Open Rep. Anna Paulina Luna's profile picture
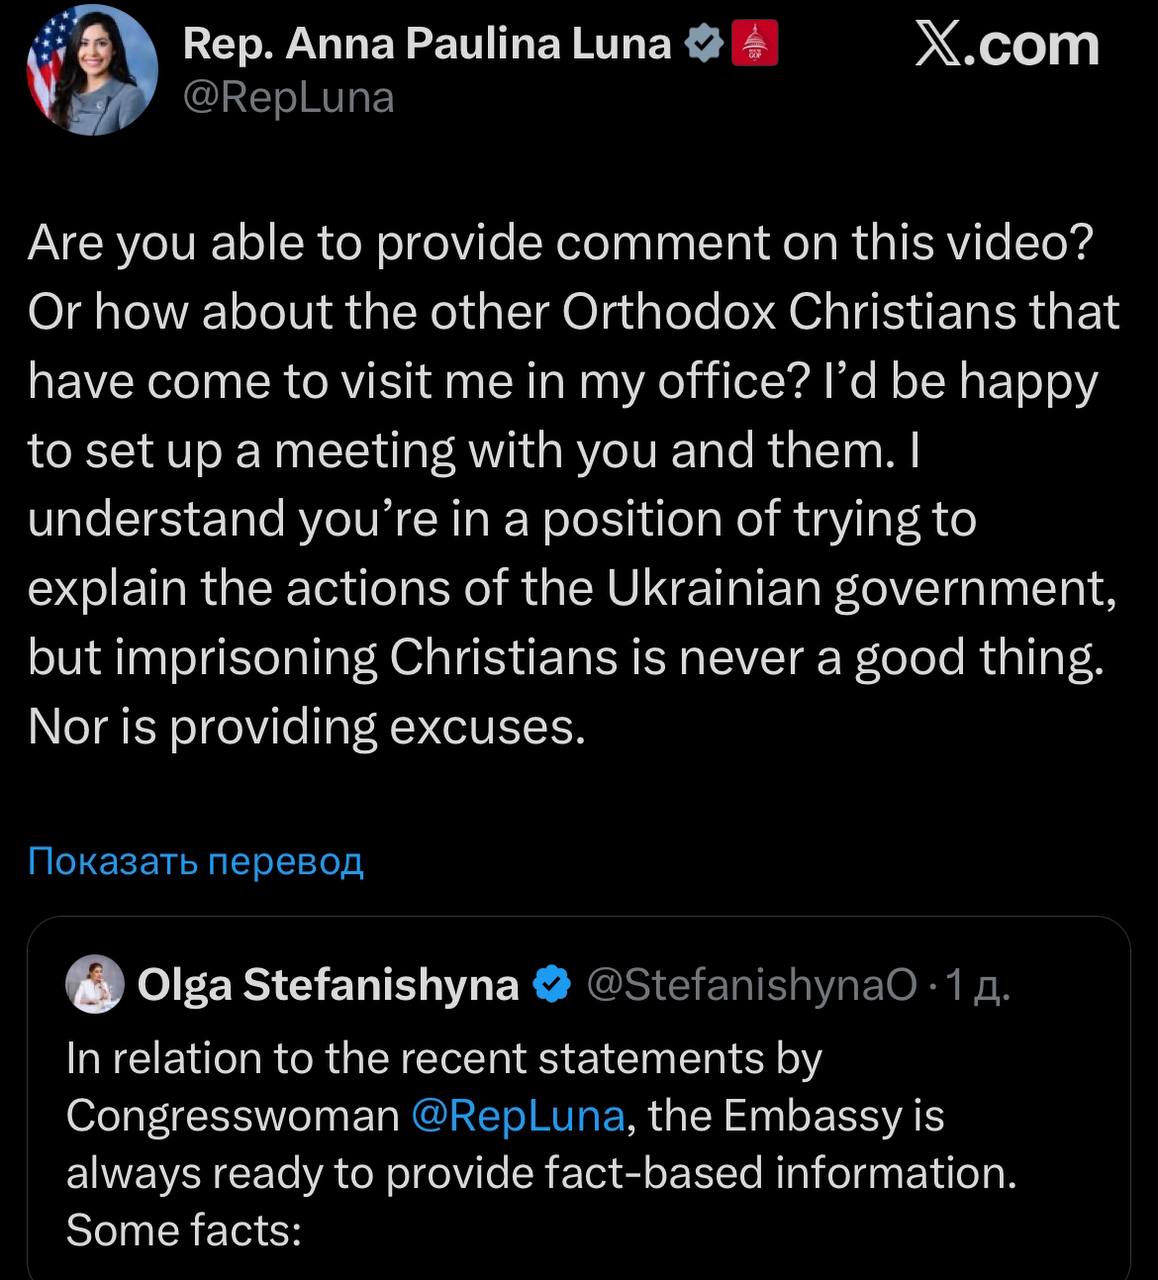Screen dimensions: 1158x1280 tap(91, 72)
